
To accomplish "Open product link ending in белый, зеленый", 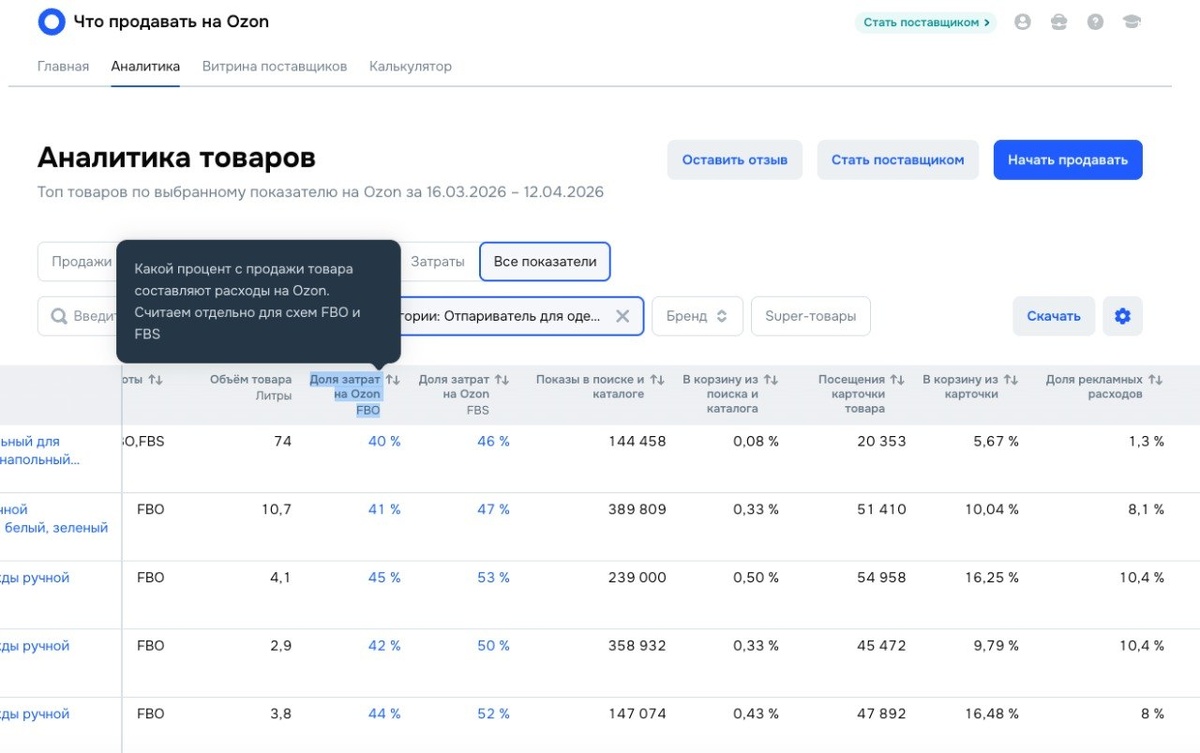I will tap(54, 518).
